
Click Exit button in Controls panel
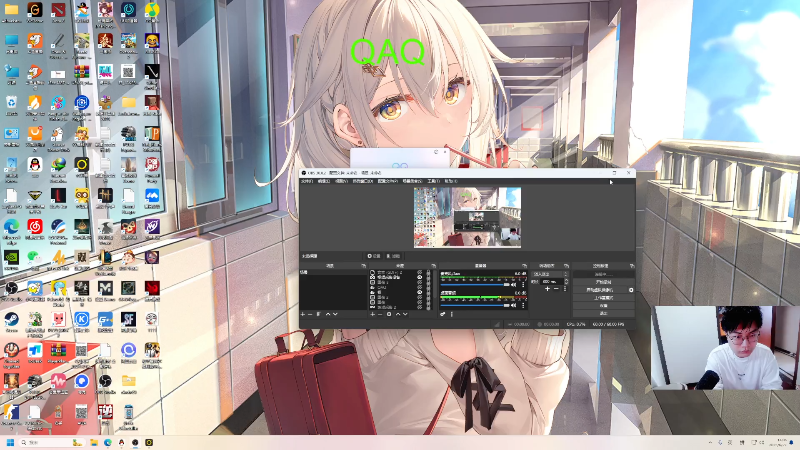click(604, 313)
